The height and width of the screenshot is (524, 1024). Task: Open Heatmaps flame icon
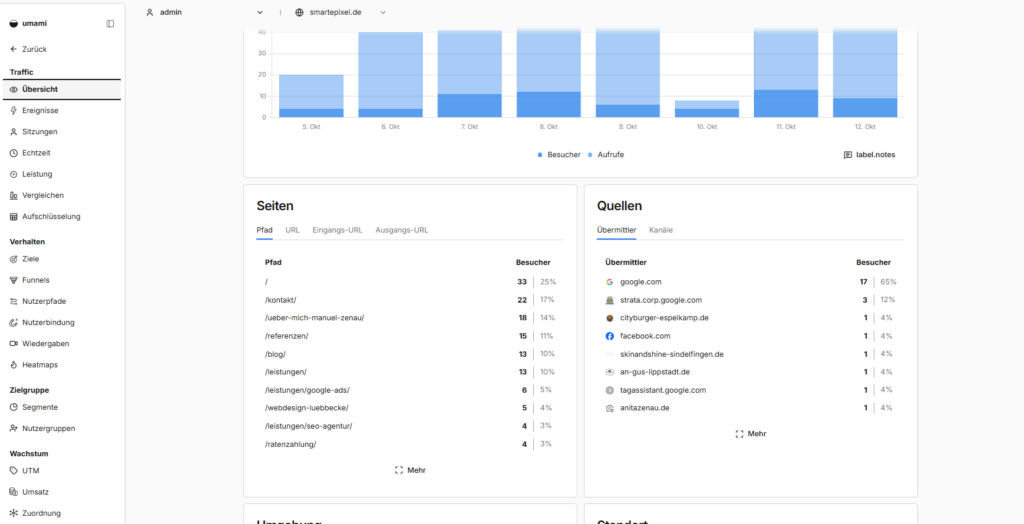click(x=14, y=365)
